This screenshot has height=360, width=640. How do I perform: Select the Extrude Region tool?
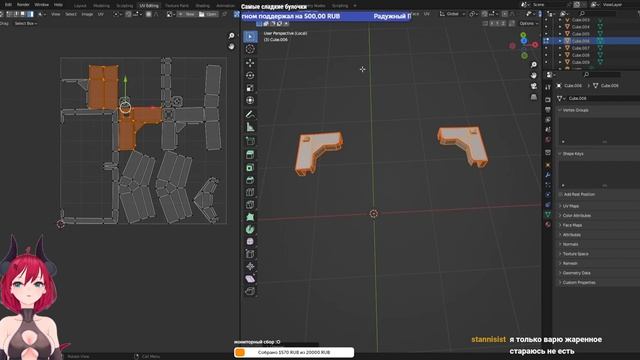coord(250,154)
